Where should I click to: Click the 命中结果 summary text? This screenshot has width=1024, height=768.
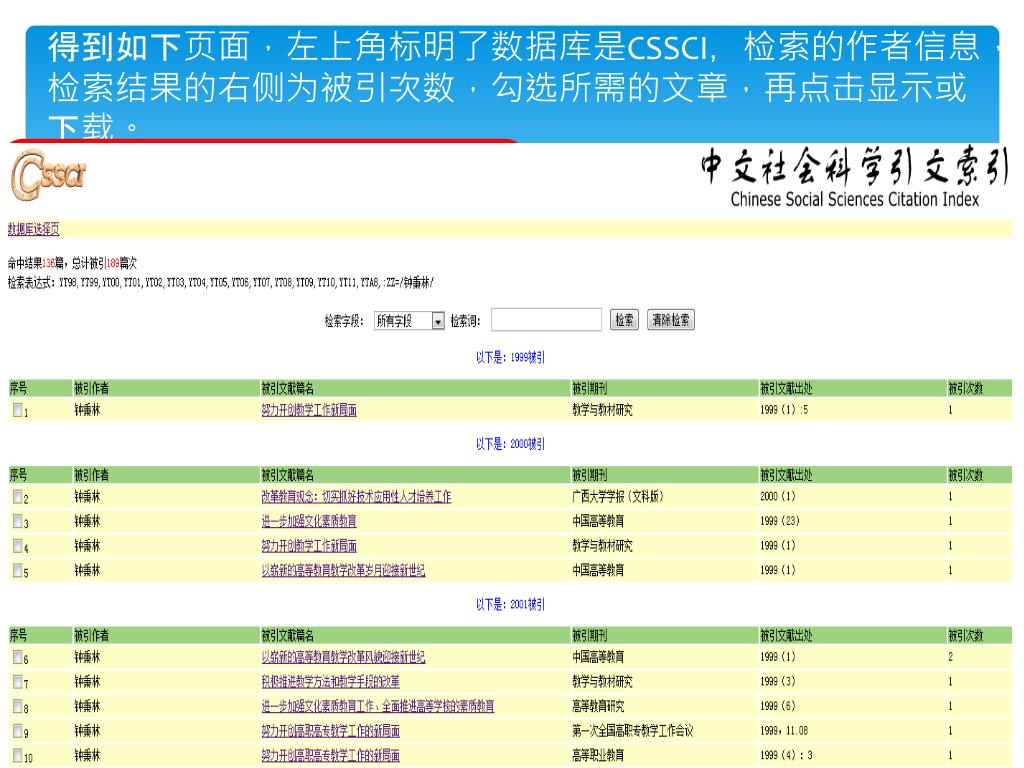[72, 263]
